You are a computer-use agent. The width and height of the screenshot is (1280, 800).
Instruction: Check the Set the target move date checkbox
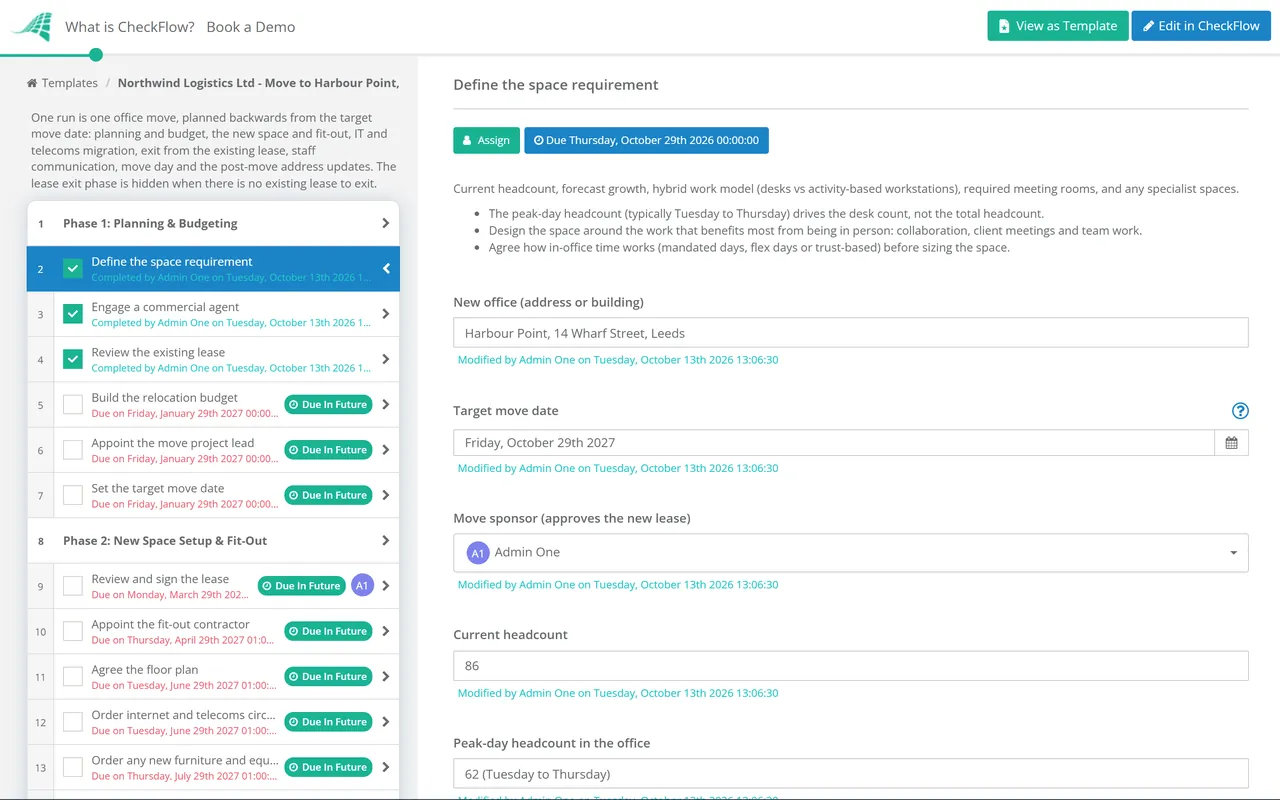click(x=73, y=495)
